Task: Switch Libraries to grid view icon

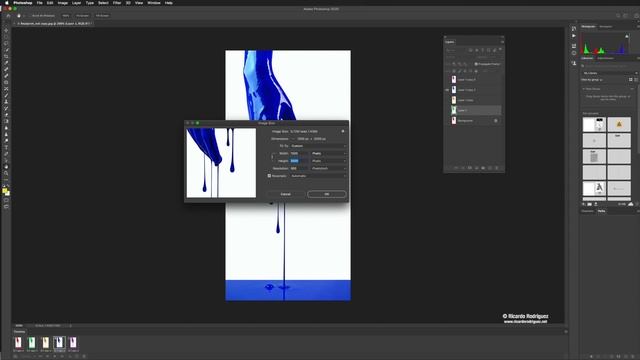Action: click(631, 80)
